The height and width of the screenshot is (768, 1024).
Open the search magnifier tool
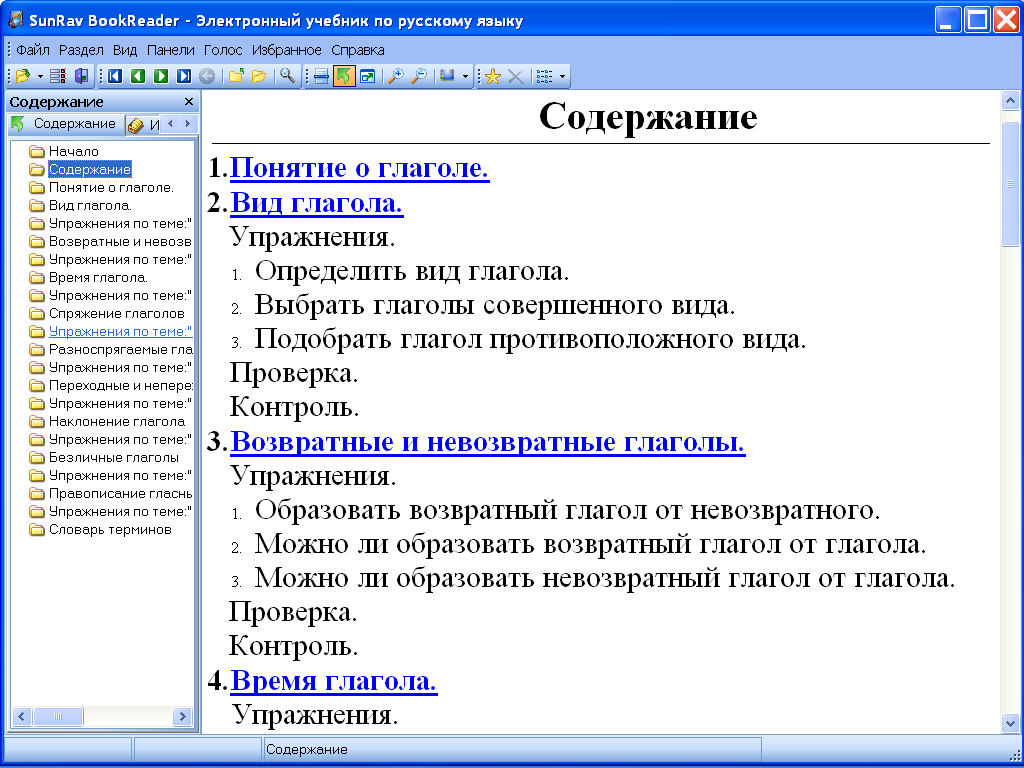tap(287, 76)
